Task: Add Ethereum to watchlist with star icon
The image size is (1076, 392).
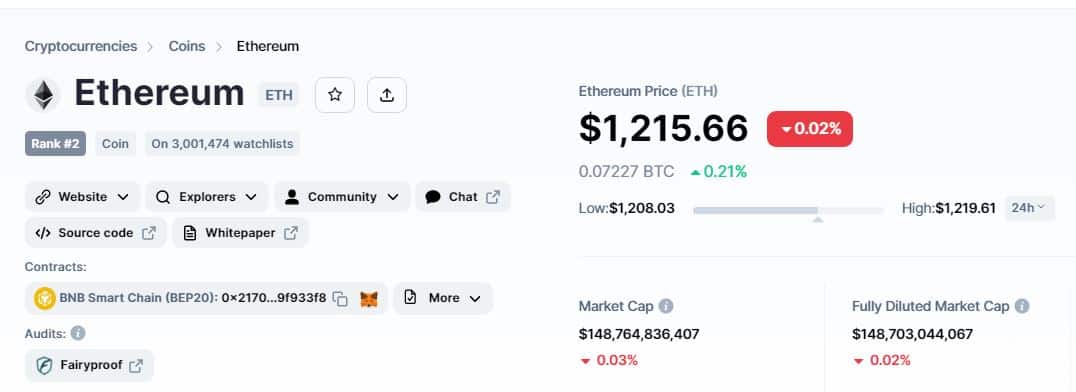Action: [x=335, y=95]
